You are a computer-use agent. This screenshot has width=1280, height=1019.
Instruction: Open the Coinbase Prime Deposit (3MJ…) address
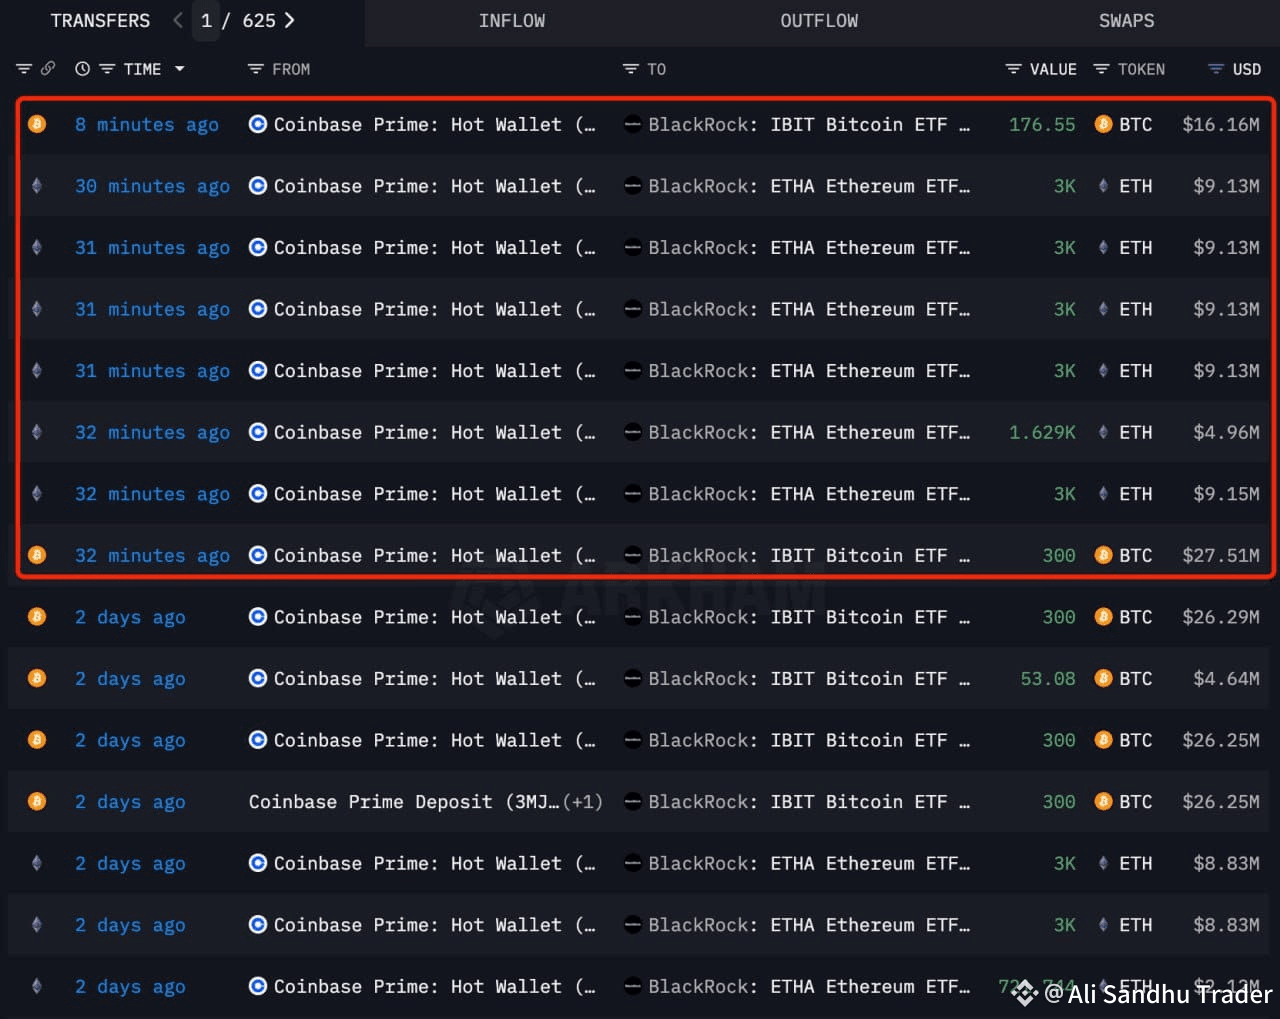point(404,802)
